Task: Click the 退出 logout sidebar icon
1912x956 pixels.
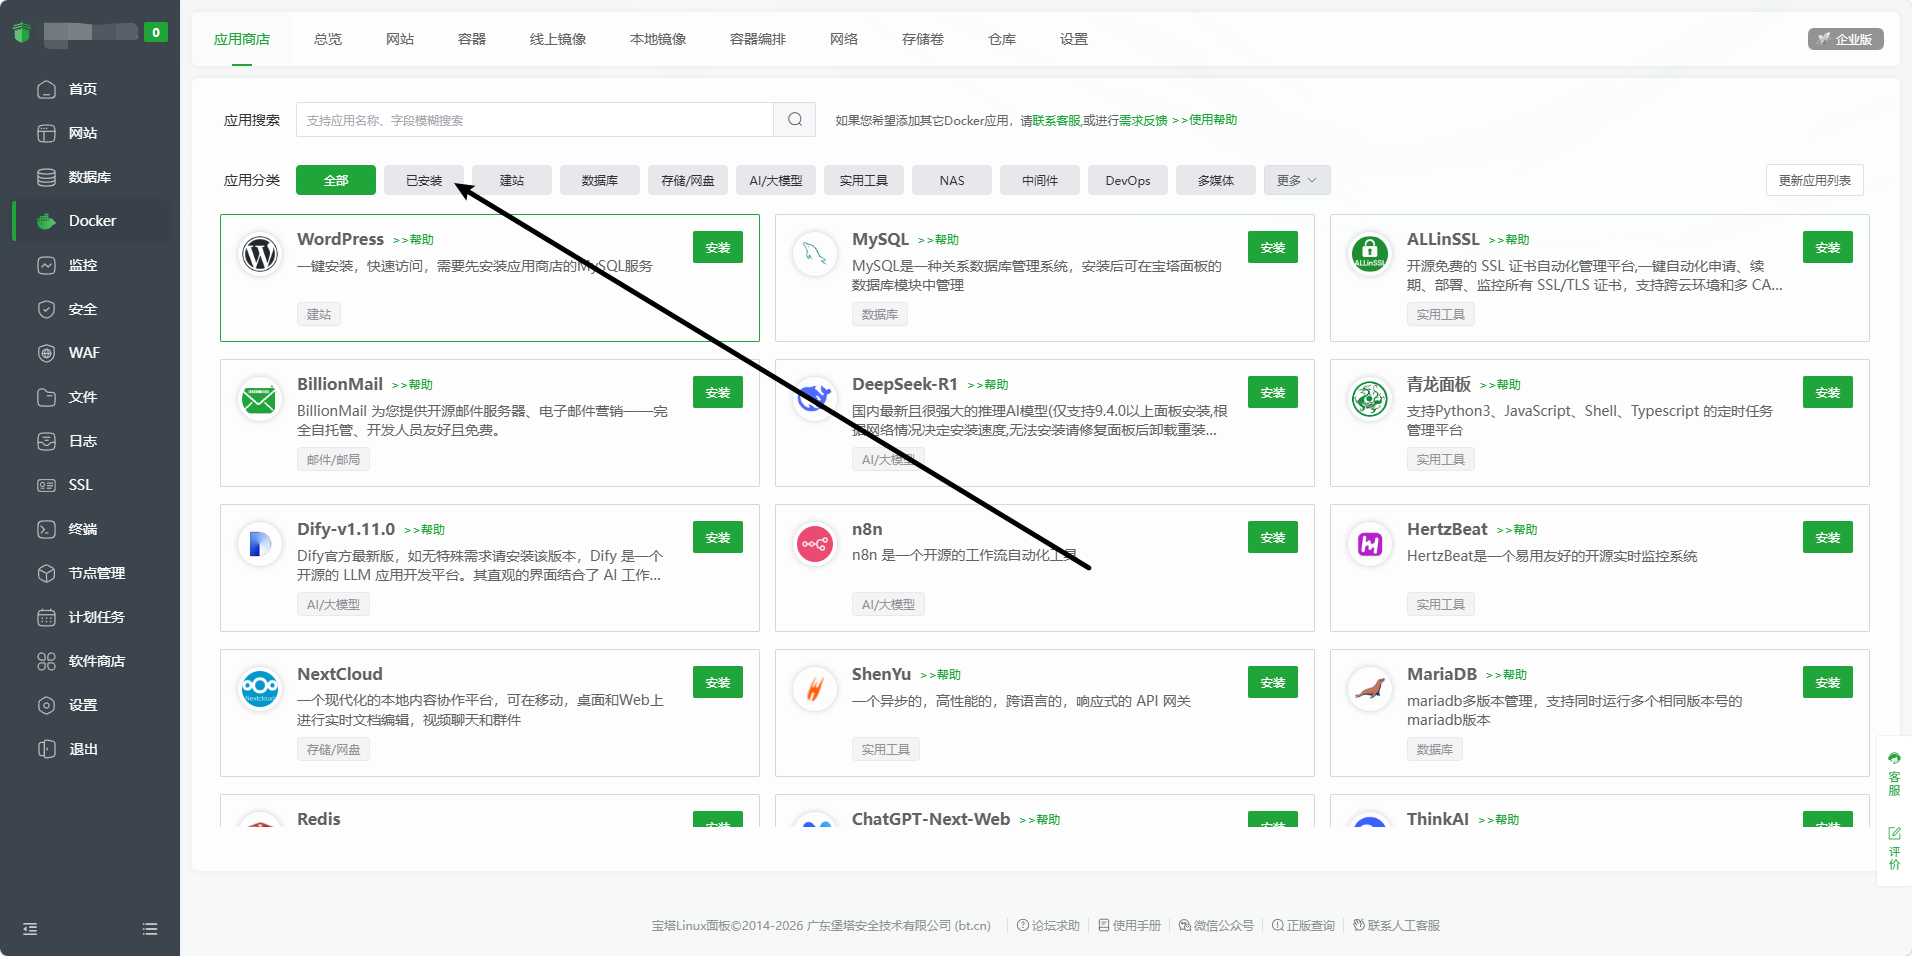Action: click(x=46, y=749)
